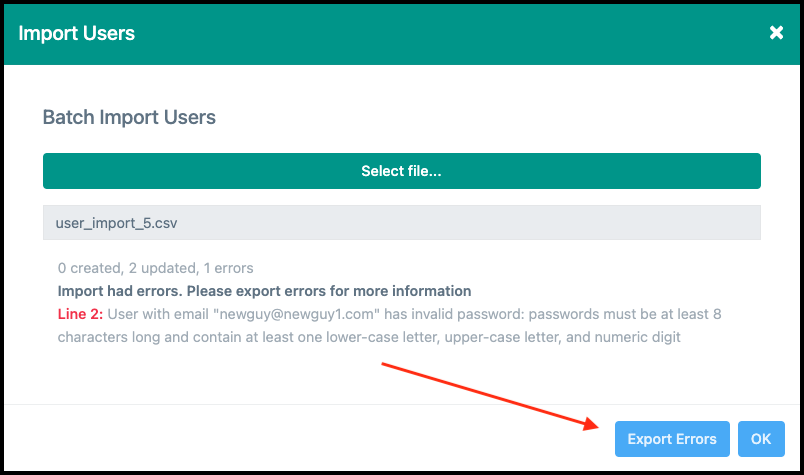The height and width of the screenshot is (475, 804).
Task: Click the Select file... button
Action: point(401,171)
